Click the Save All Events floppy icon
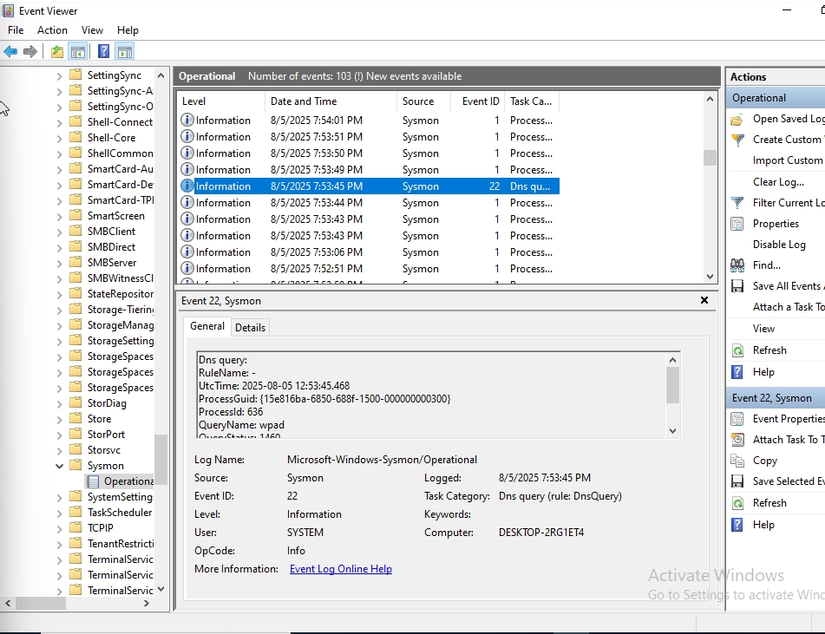Screen dimensions: 825x634 pyautogui.click(x=738, y=286)
